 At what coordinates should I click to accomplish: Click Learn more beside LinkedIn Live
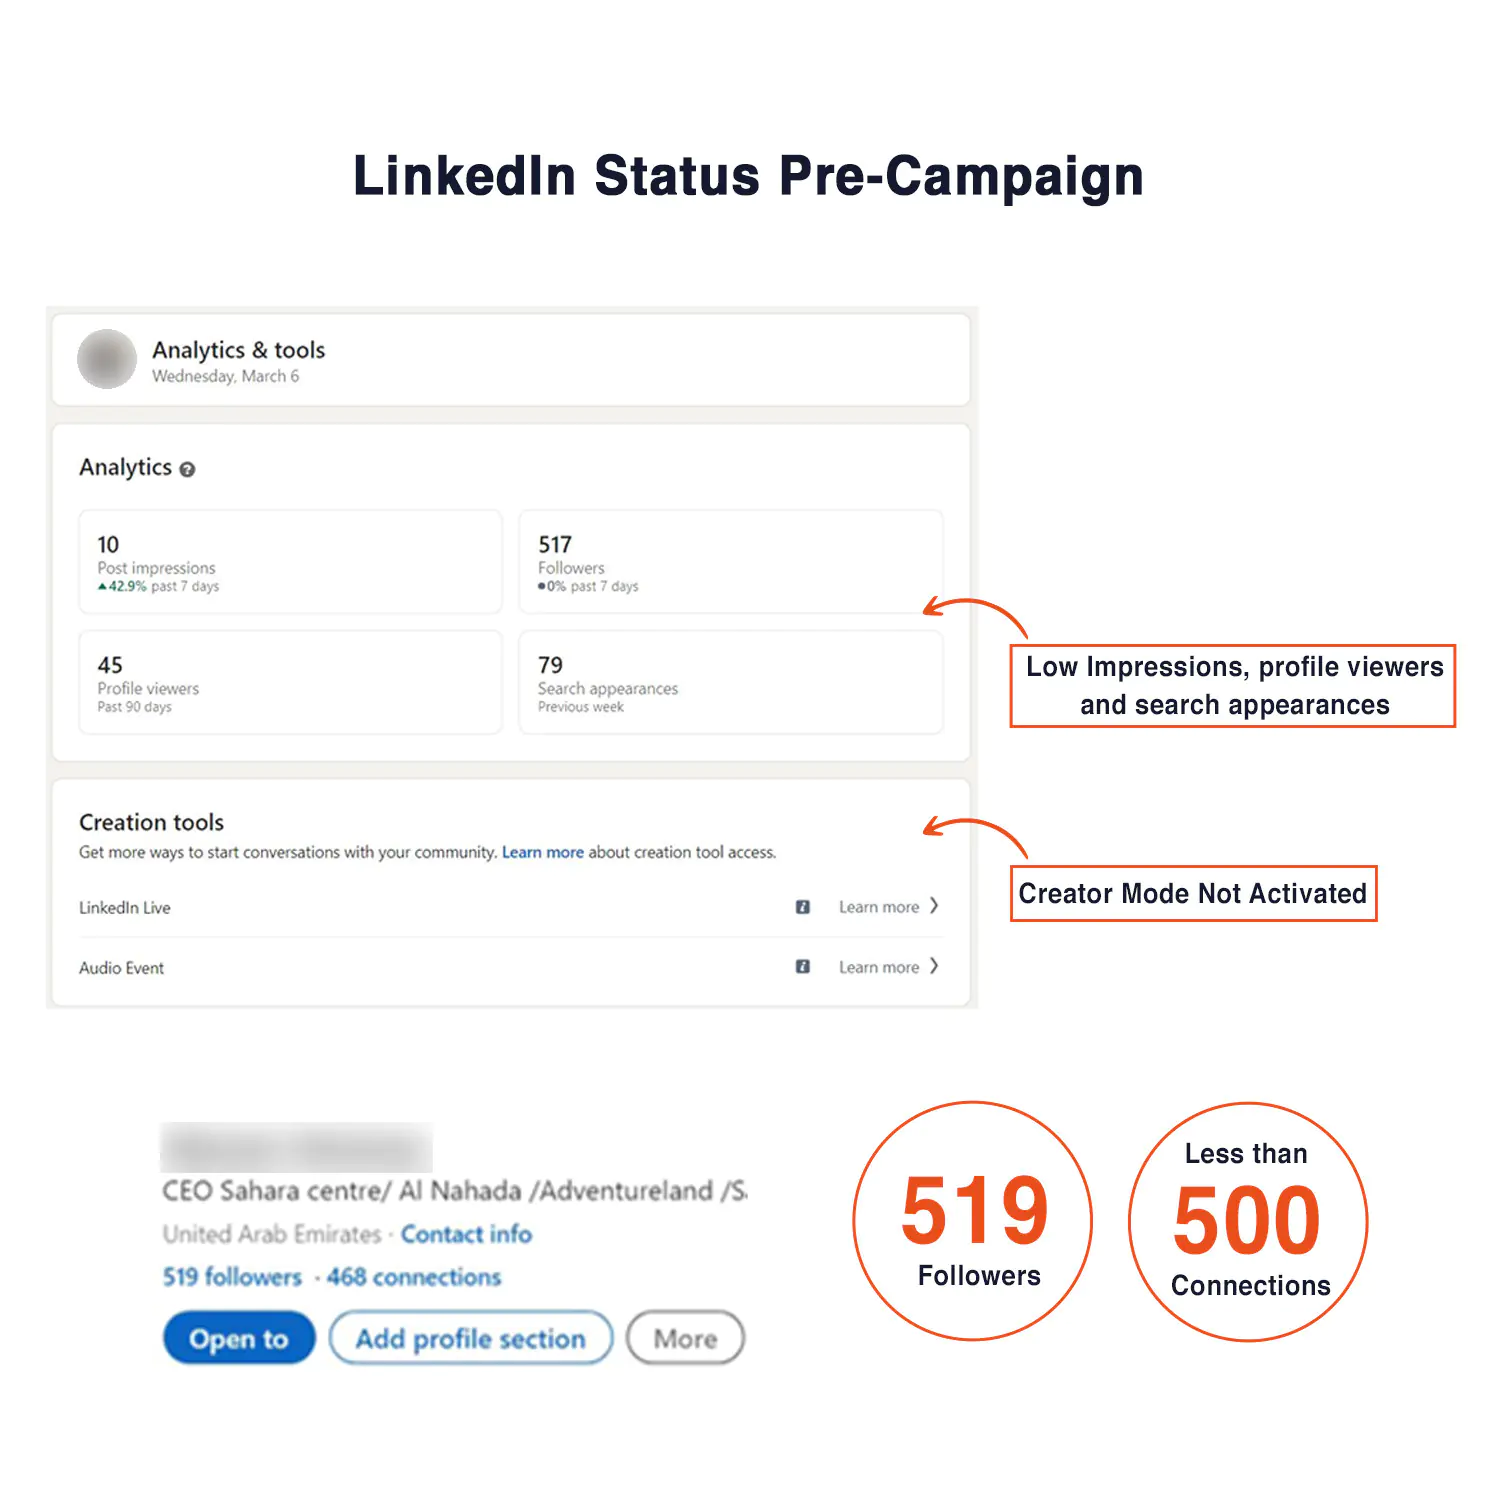click(x=879, y=907)
